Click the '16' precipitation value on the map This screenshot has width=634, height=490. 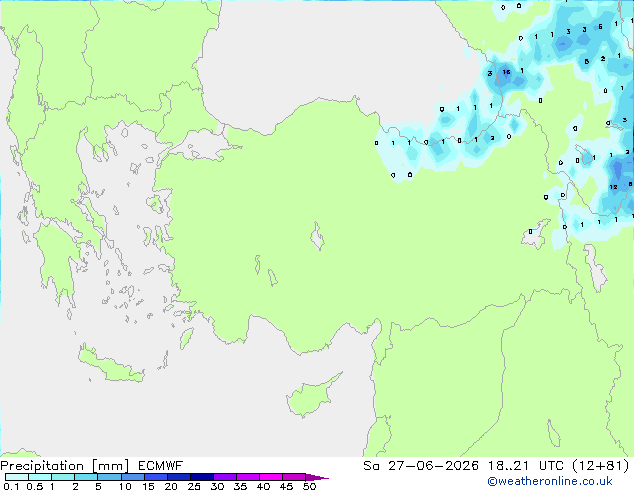[506, 72]
